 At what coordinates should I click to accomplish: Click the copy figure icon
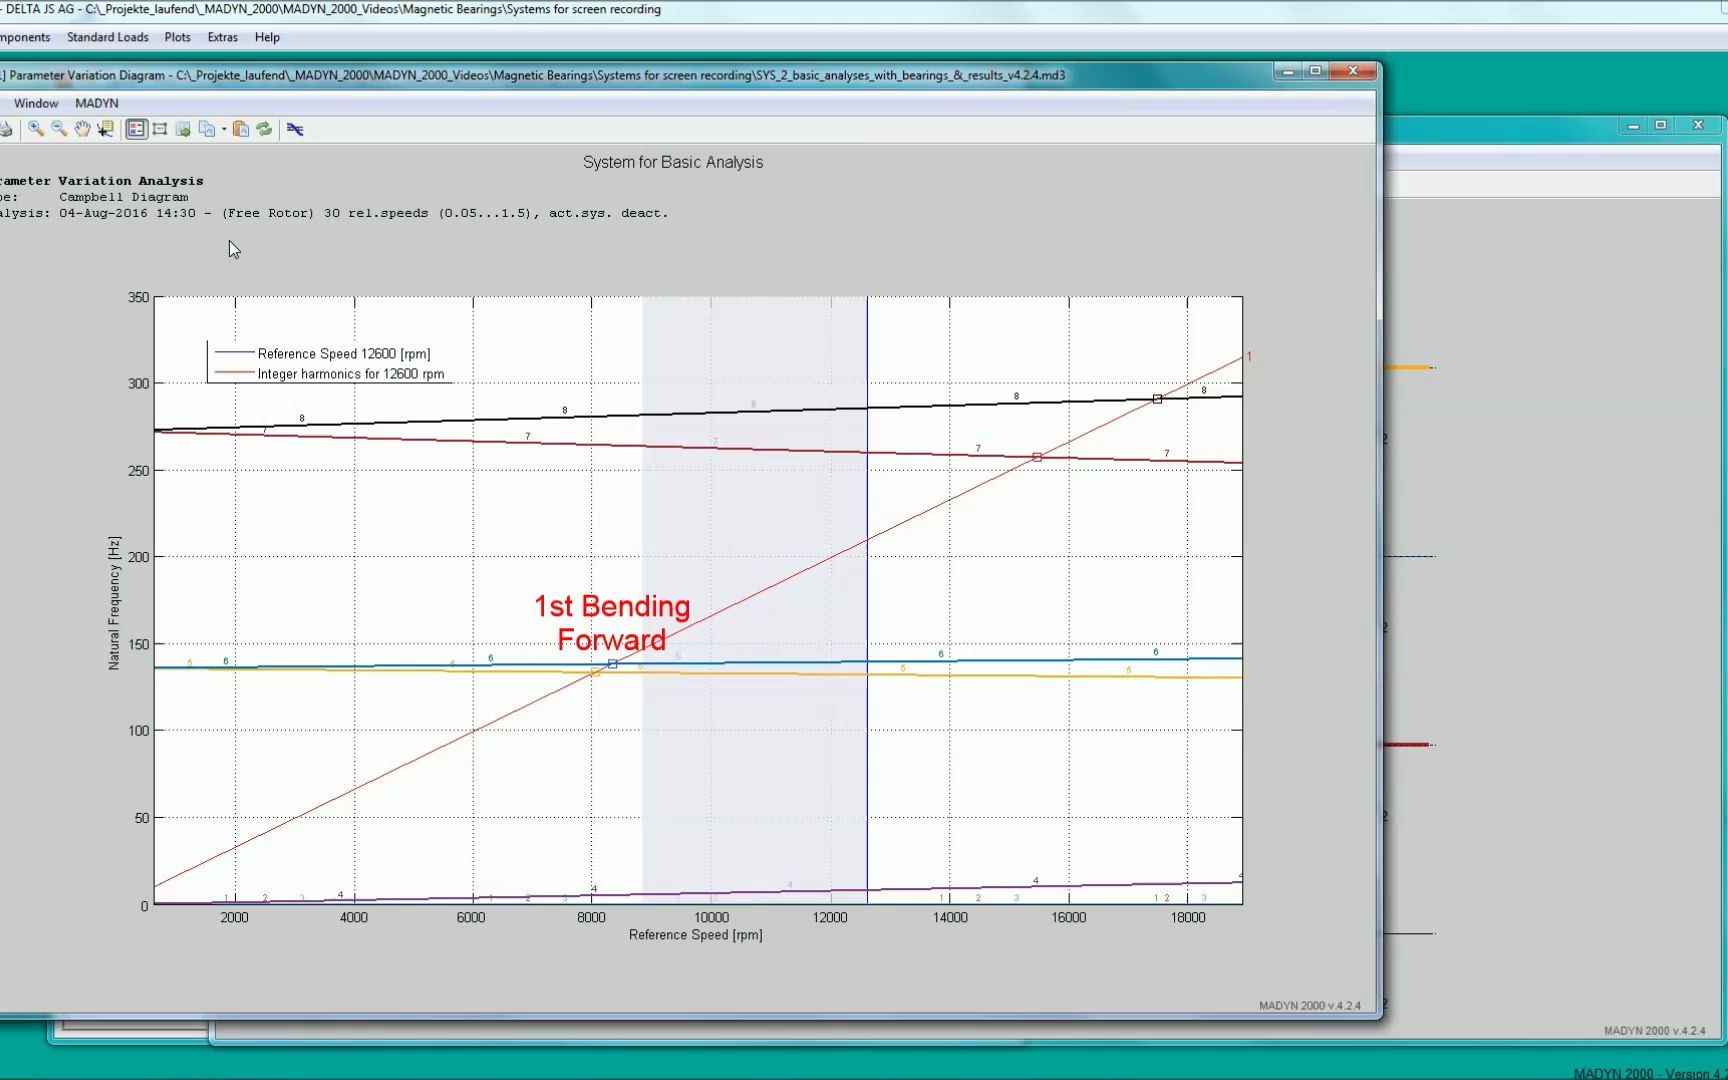coord(207,129)
